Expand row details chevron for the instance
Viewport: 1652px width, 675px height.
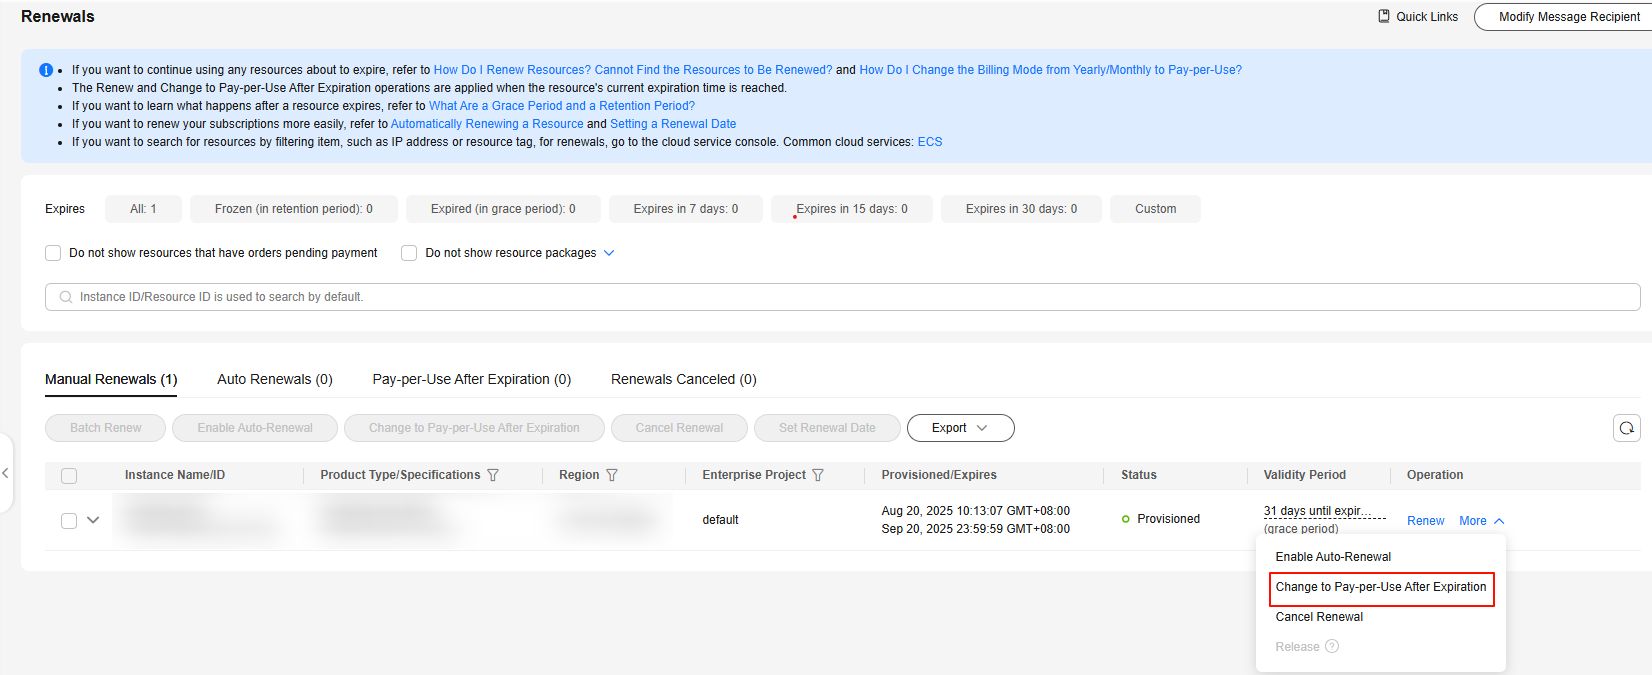(x=93, y=520)
